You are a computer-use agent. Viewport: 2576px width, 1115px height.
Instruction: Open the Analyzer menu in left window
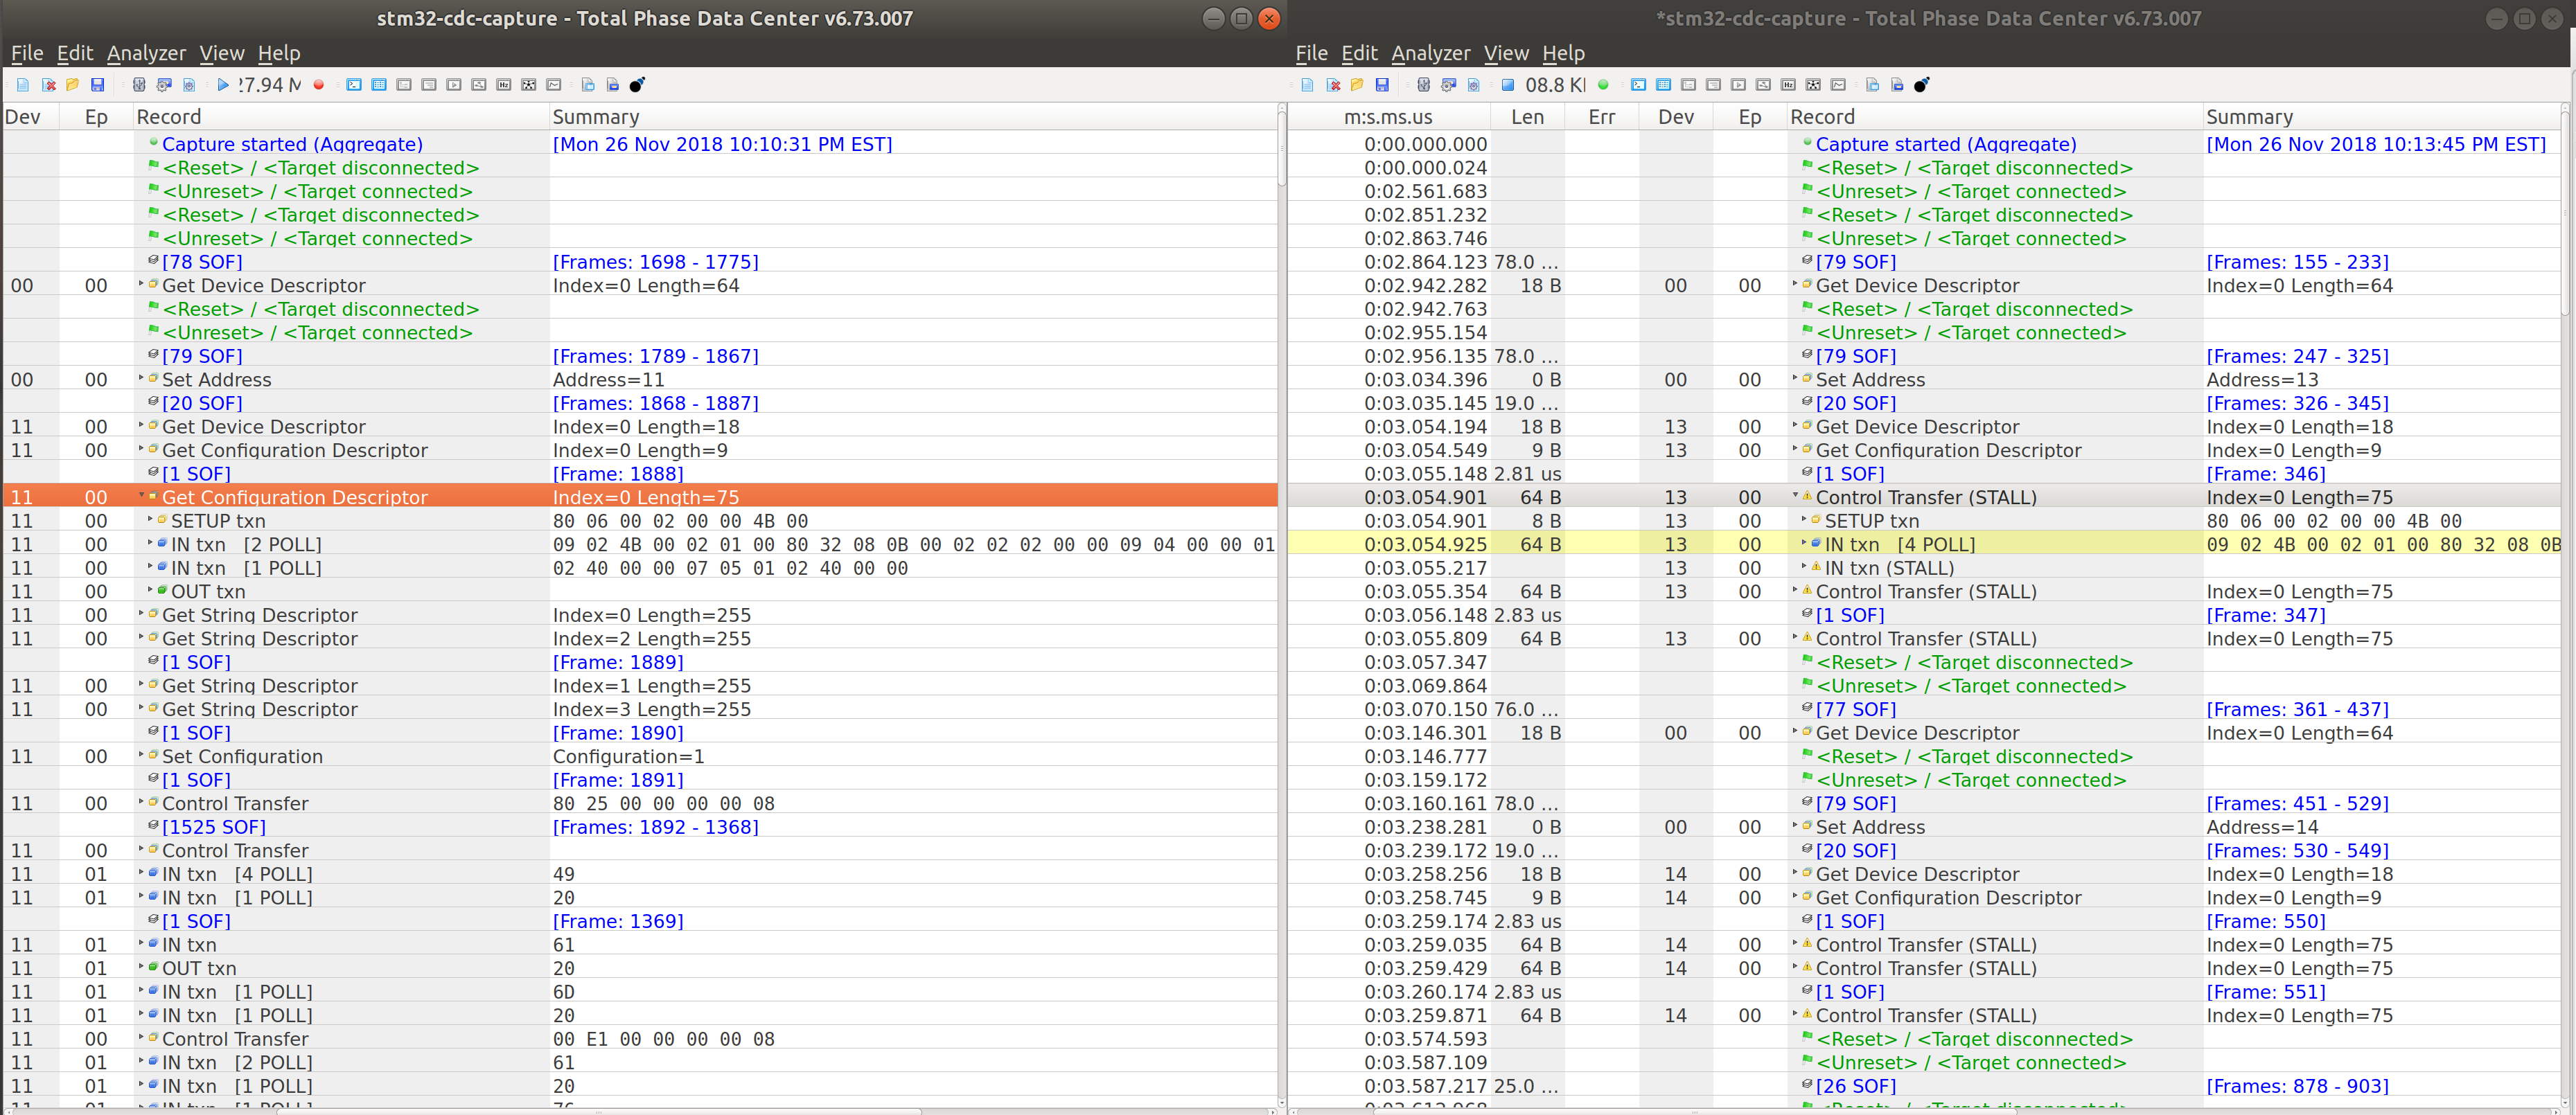146,53
